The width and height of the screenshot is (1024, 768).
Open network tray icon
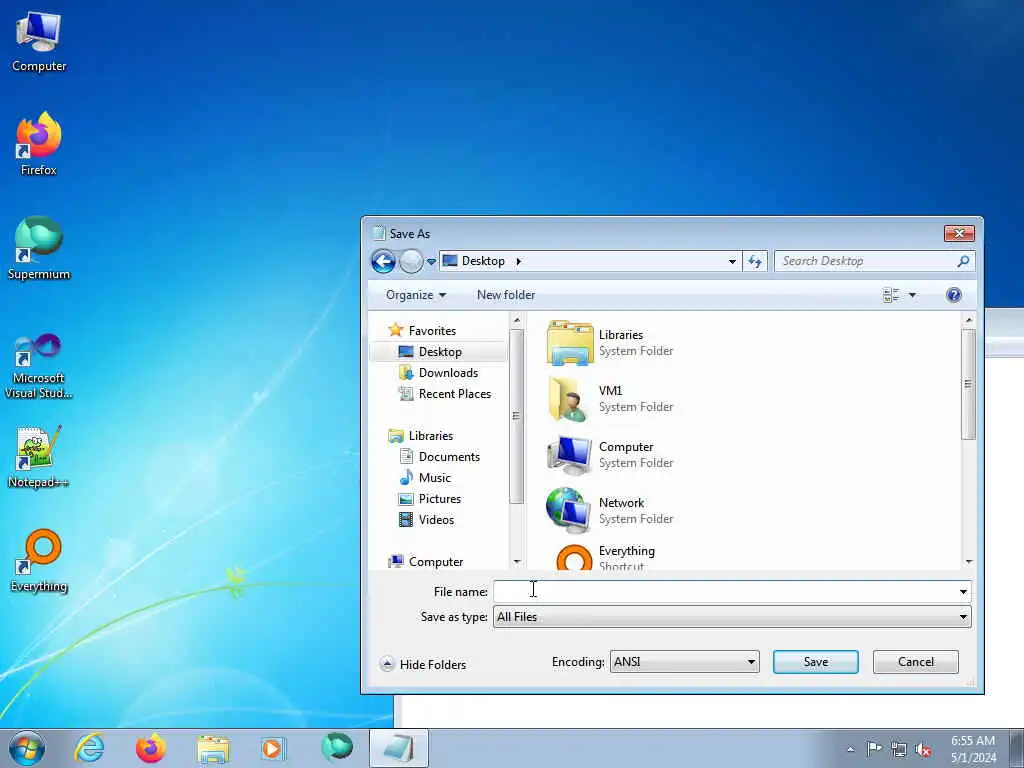(899, 749)
